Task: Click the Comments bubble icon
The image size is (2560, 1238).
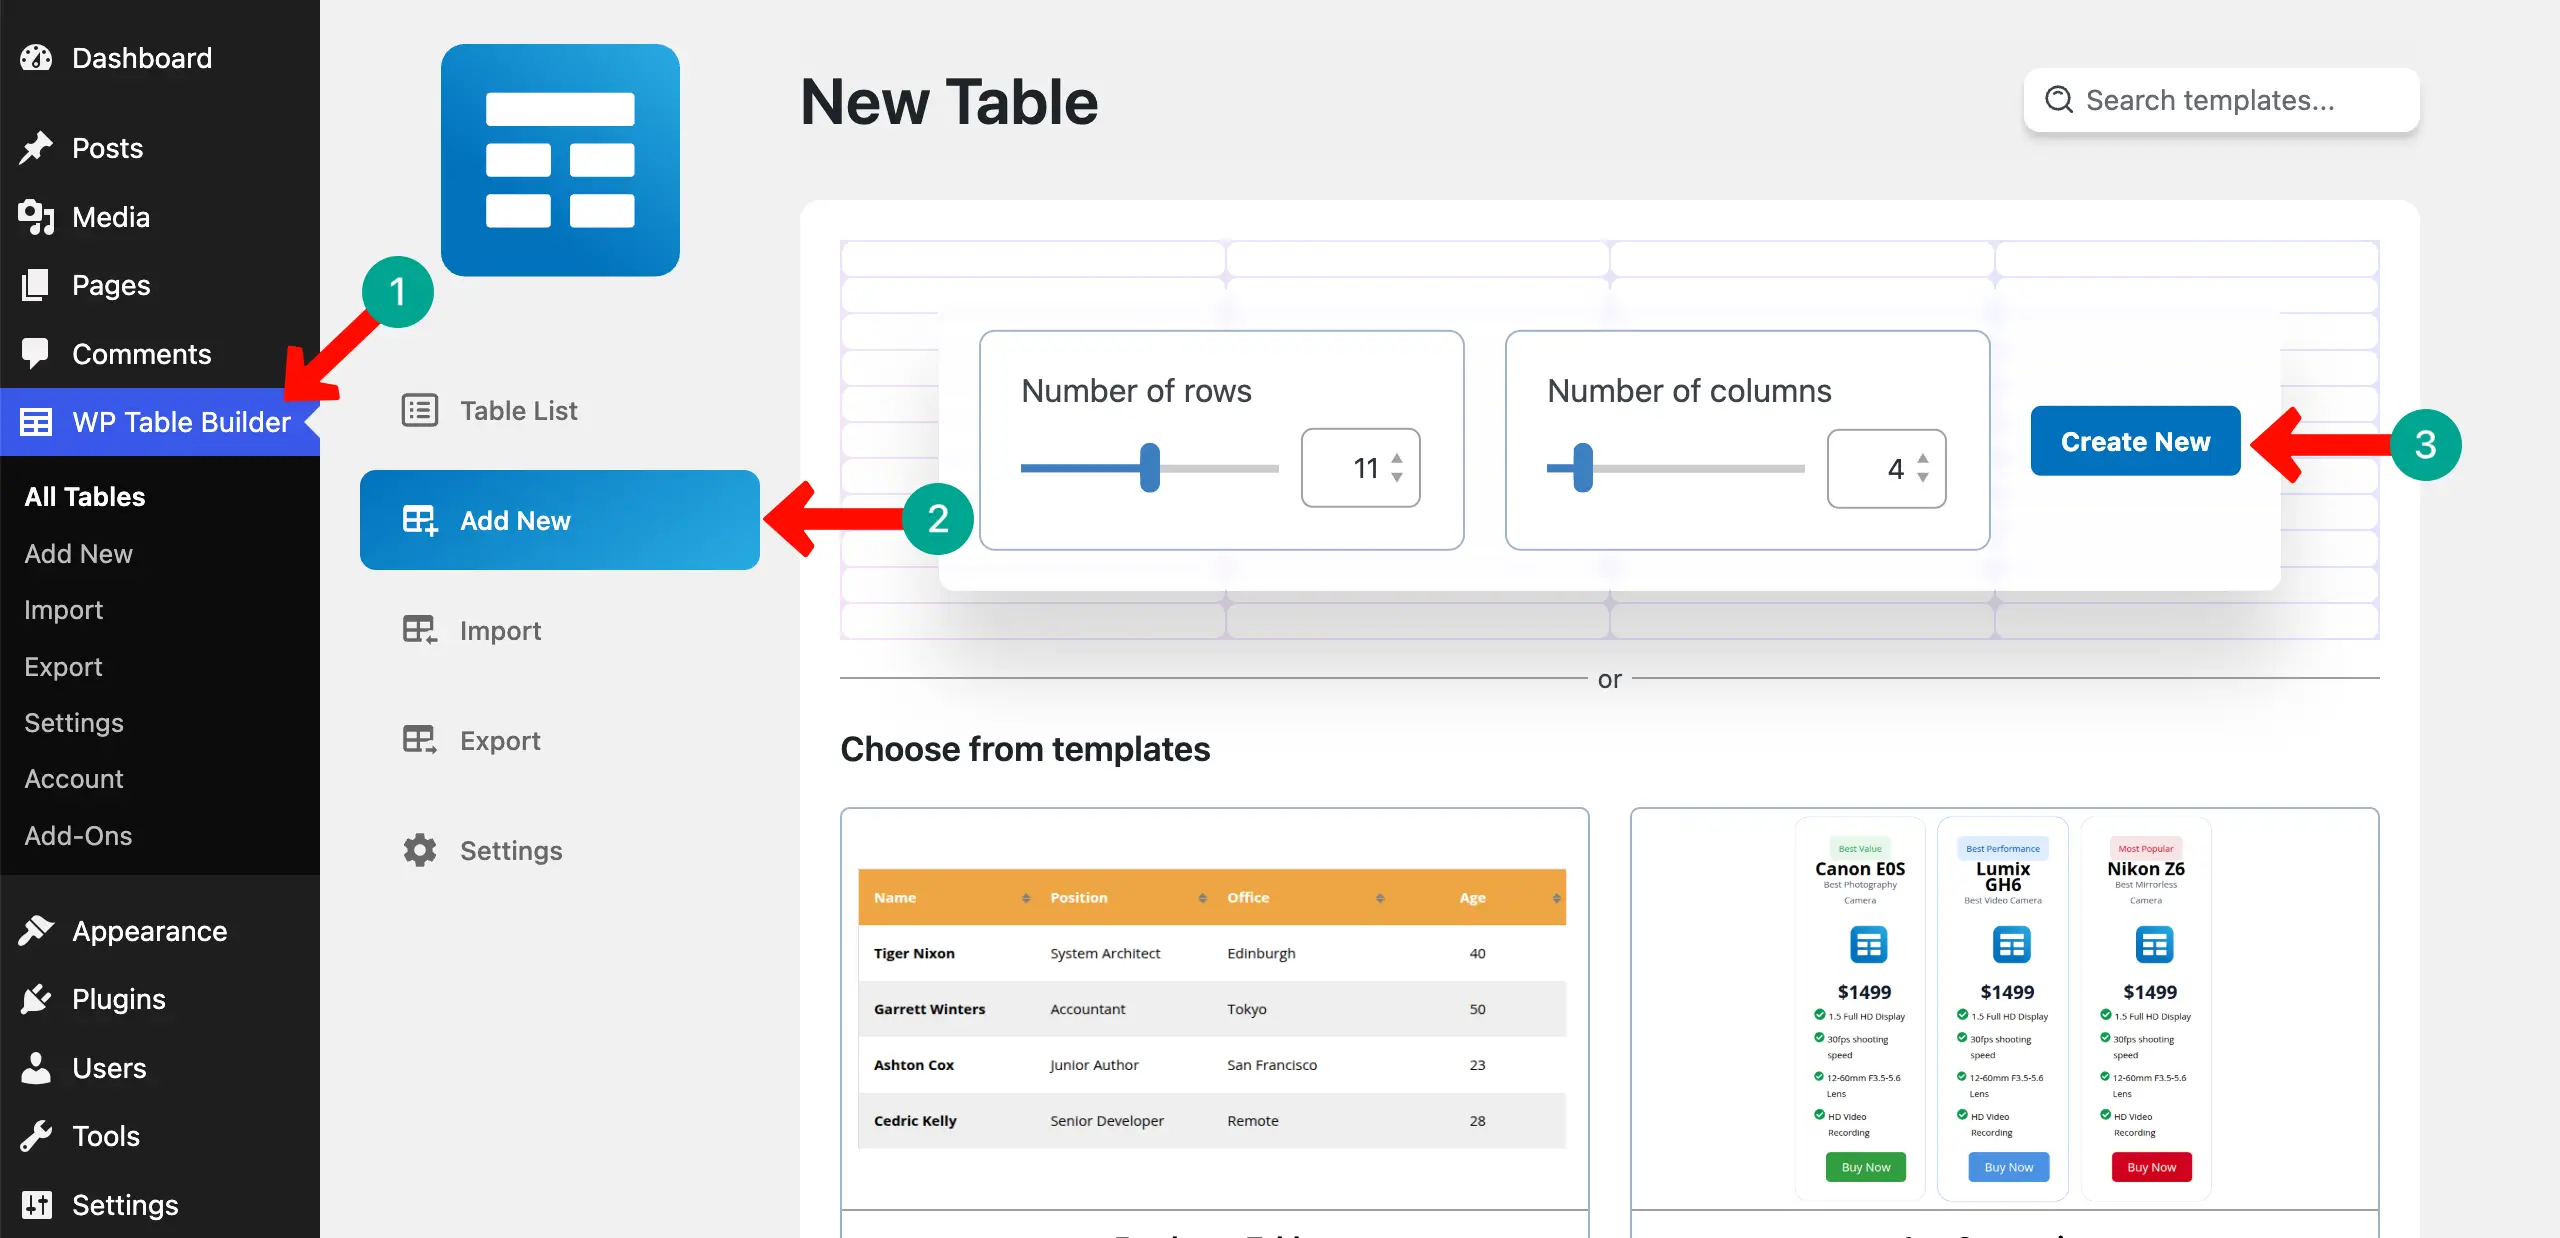Action: tap(35, 353)
